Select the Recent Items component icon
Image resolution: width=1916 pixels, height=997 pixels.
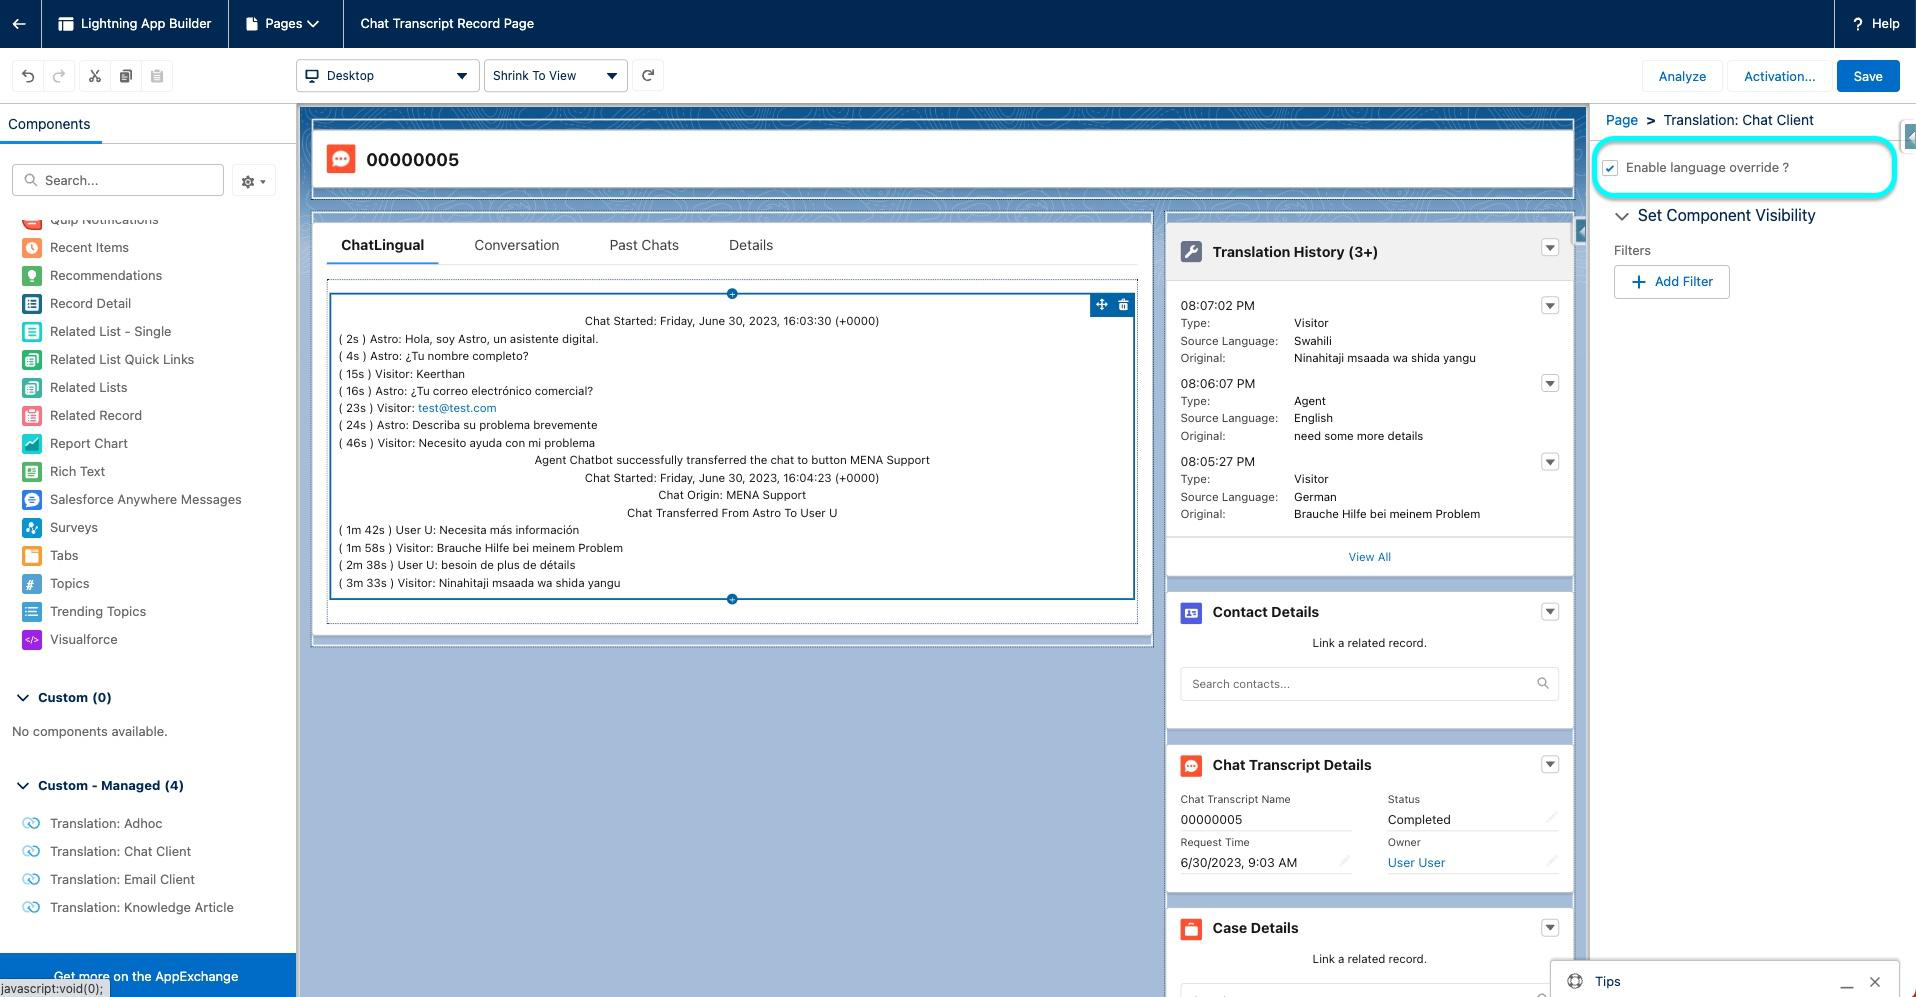pos(32,247)
